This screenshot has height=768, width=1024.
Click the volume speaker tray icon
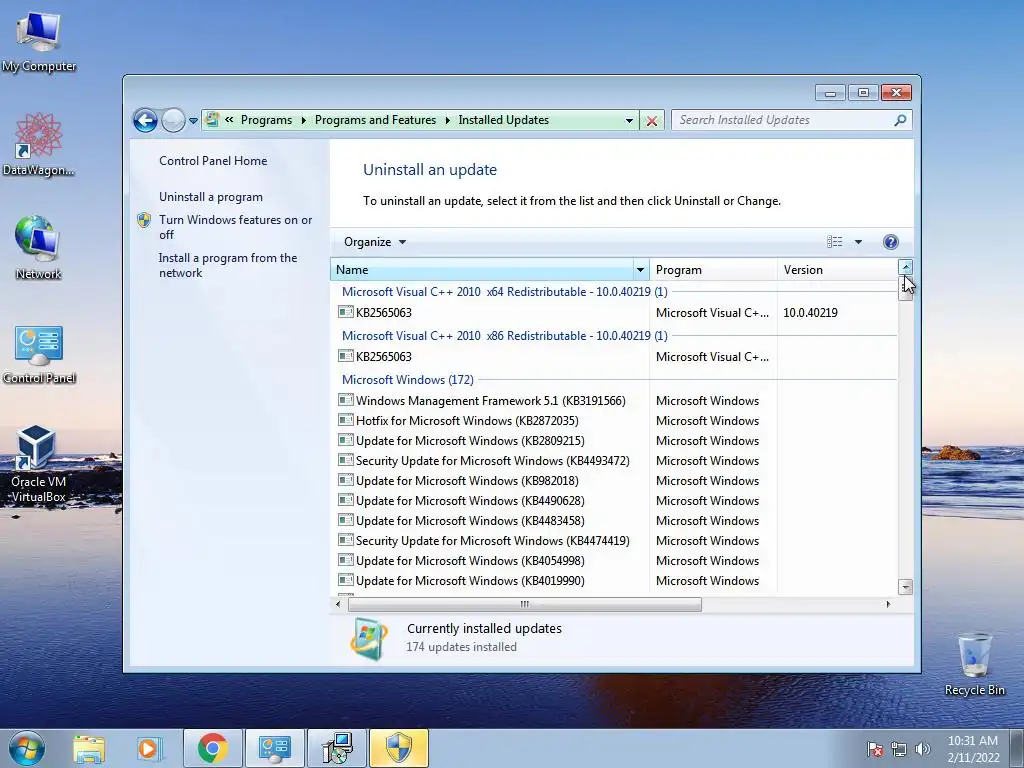[922, 749]
